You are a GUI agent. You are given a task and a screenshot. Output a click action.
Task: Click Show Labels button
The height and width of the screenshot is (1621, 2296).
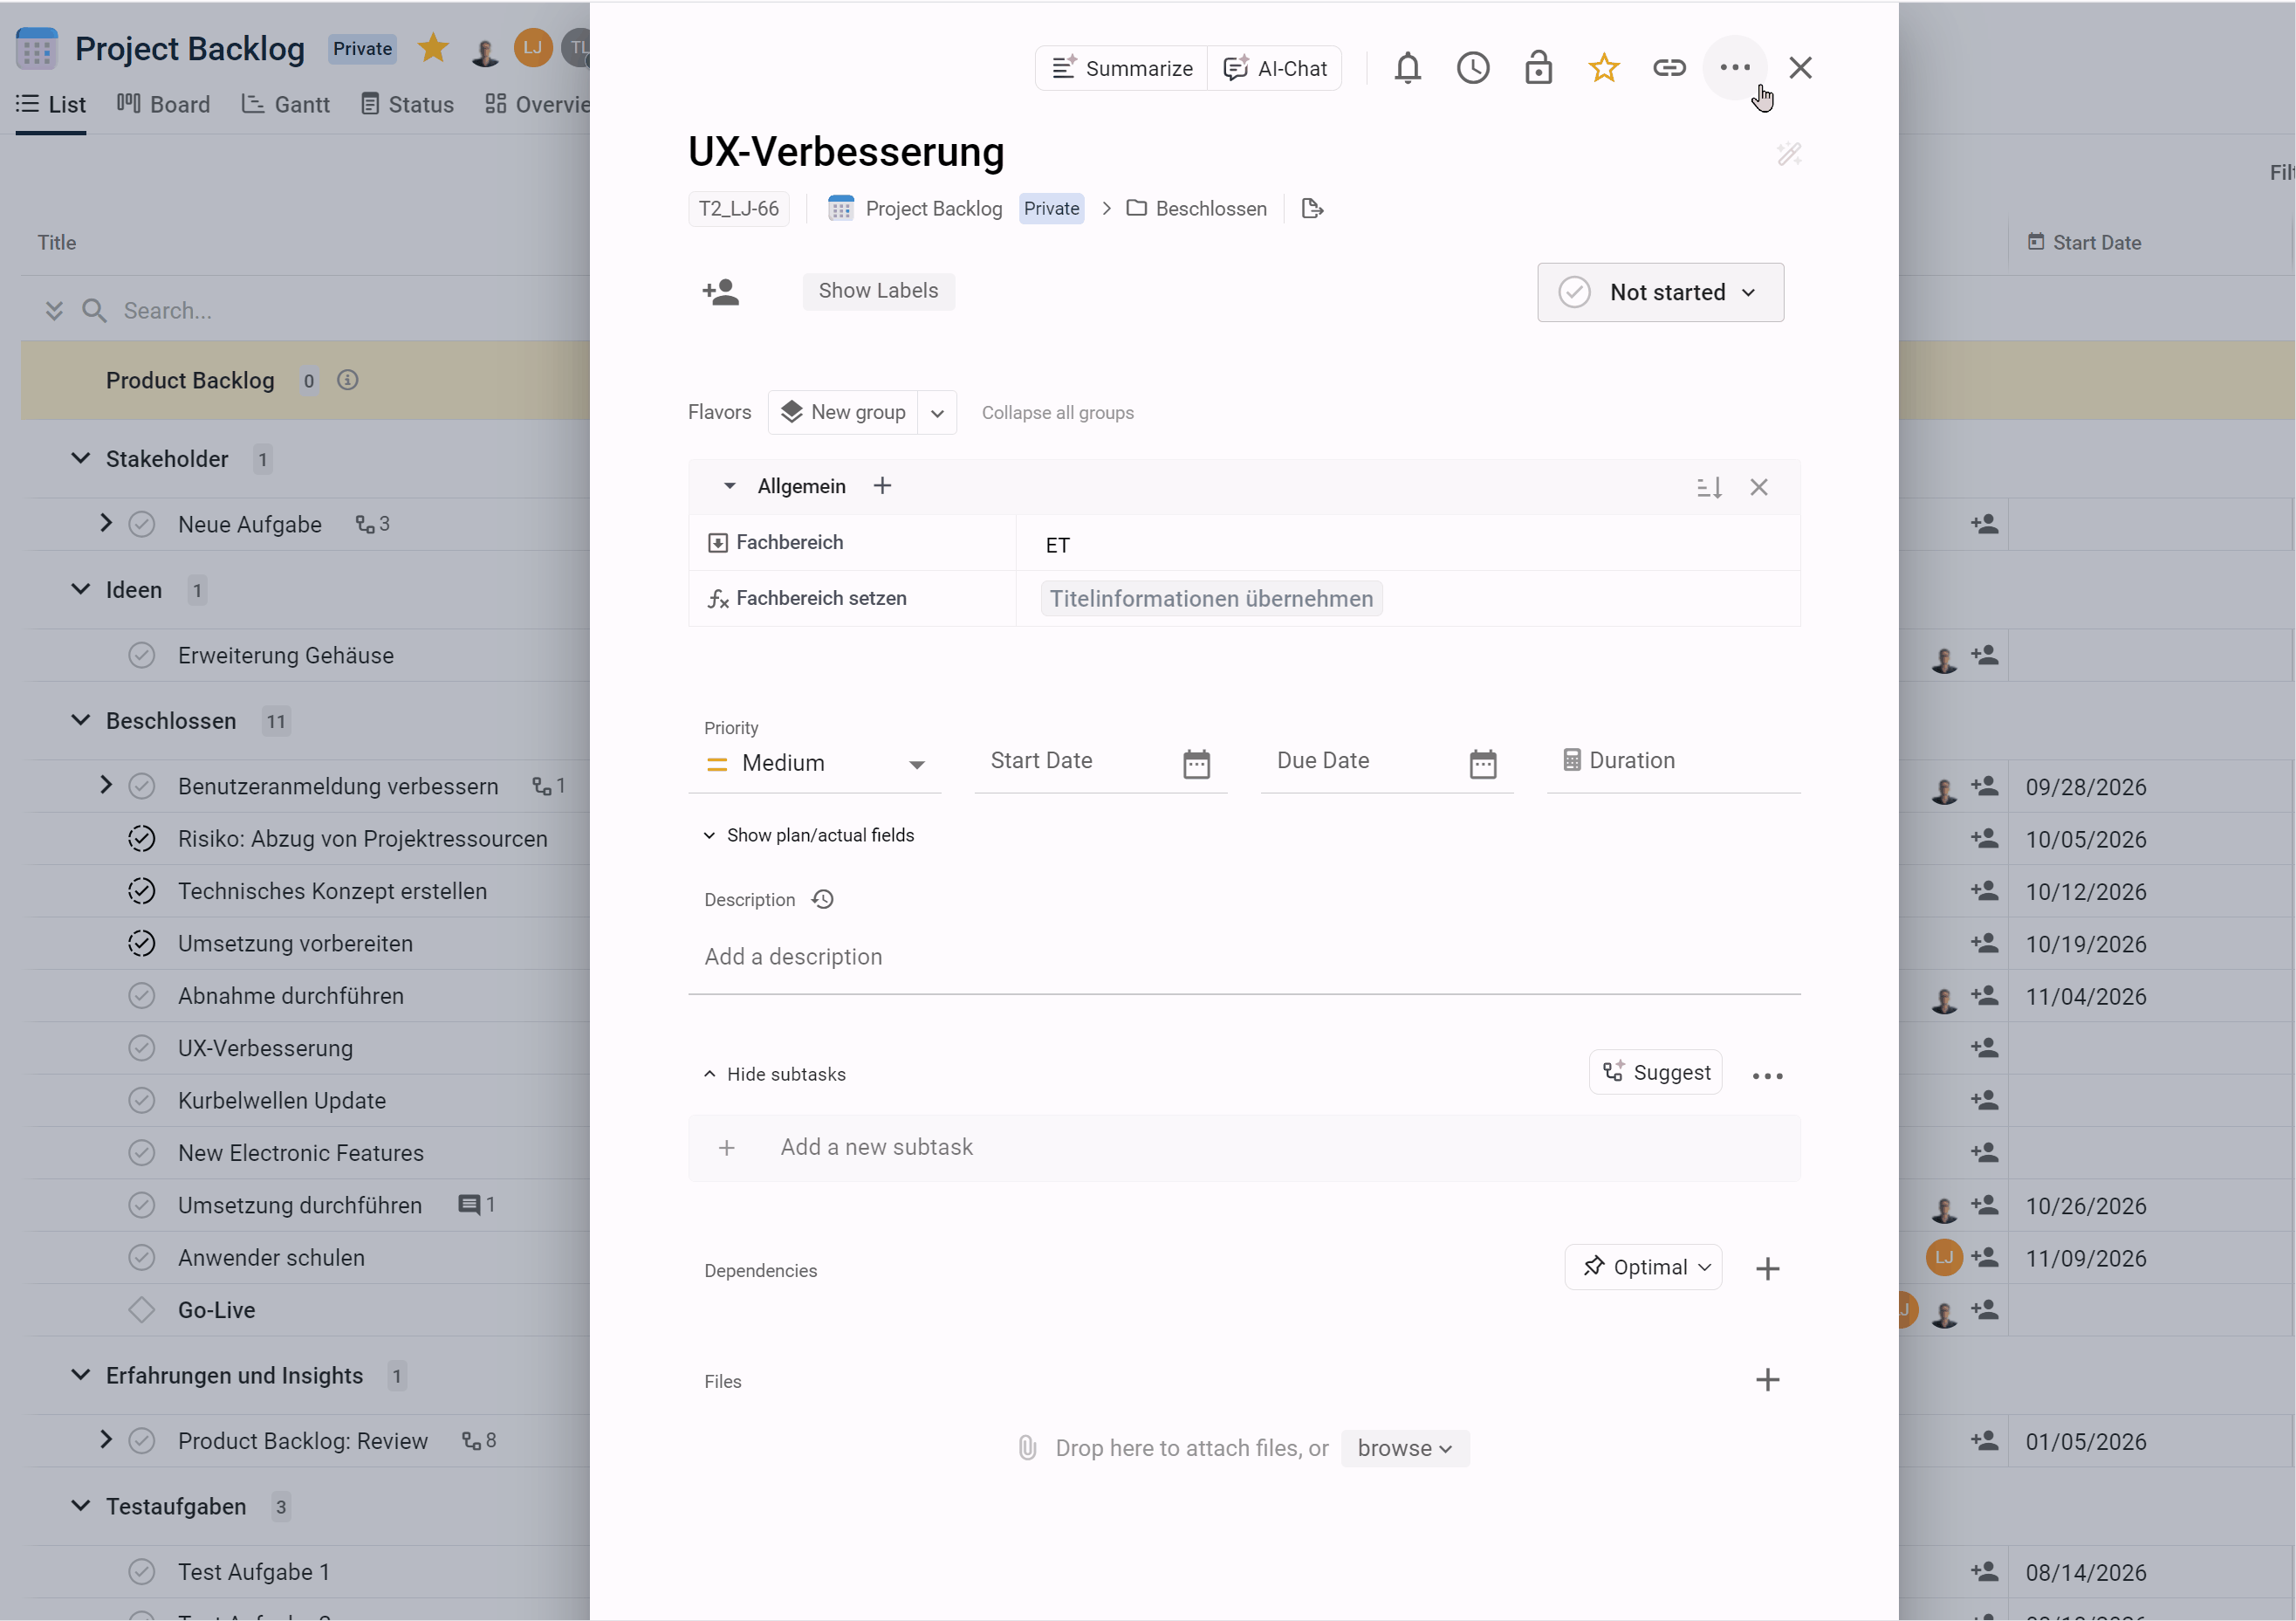pos(878,291)
